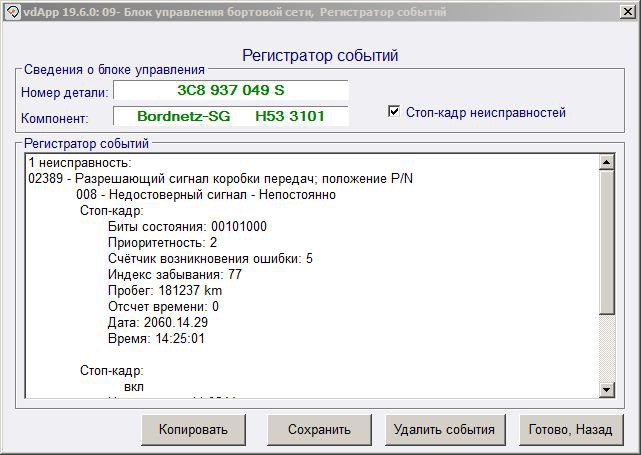The height and width of the screenshot is (455, 641).
Task: Click the event log scrollbar thumb
Action: (606, 240)
